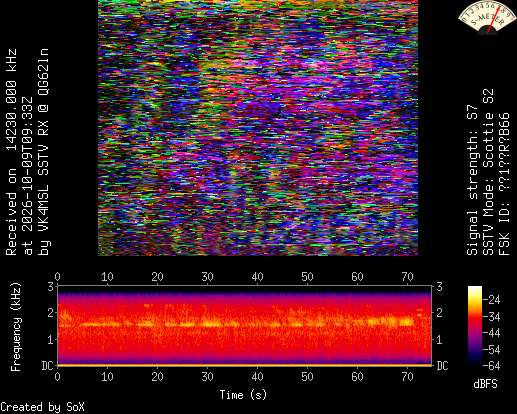
Task: Click the '-44' color scale value
Action: click(492, 333)
